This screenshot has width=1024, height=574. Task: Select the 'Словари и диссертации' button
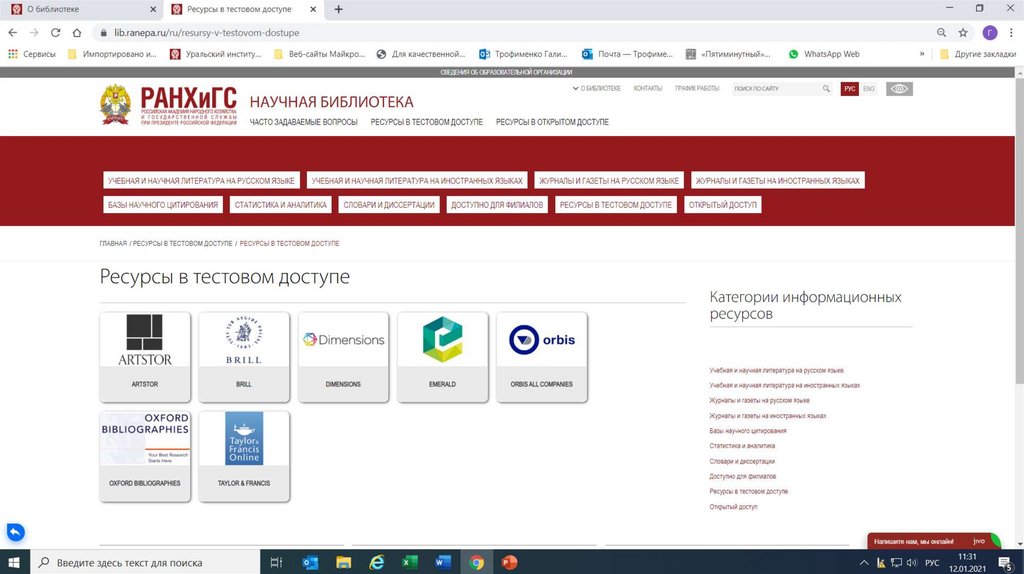coord(389,204)
